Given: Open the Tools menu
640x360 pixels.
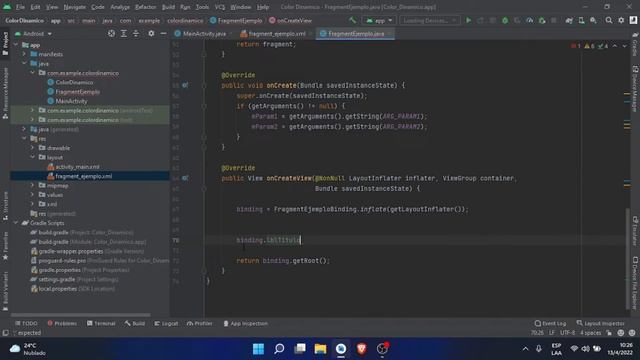Looking at the screenshot, I should tap(202, 7).
